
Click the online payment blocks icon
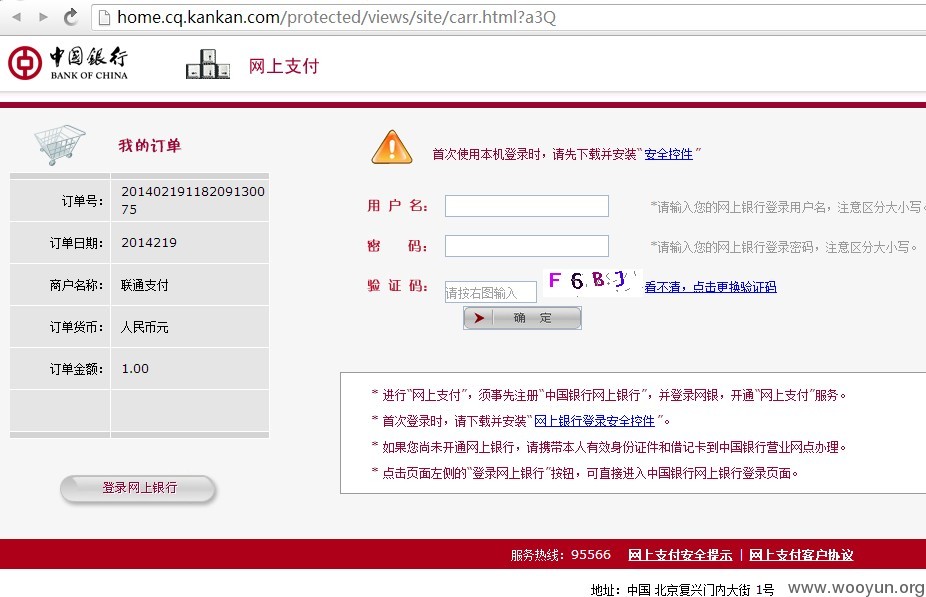[x=207, y=64]
